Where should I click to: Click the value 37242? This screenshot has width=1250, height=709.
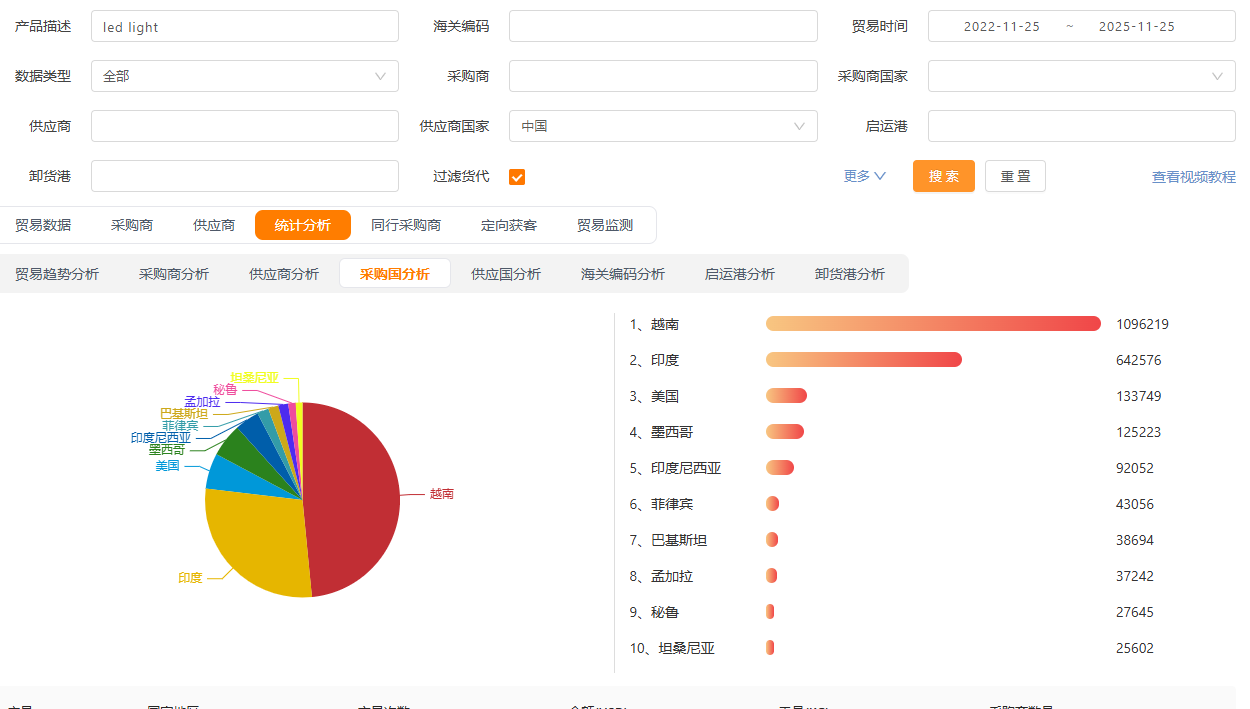[1135, 576]
